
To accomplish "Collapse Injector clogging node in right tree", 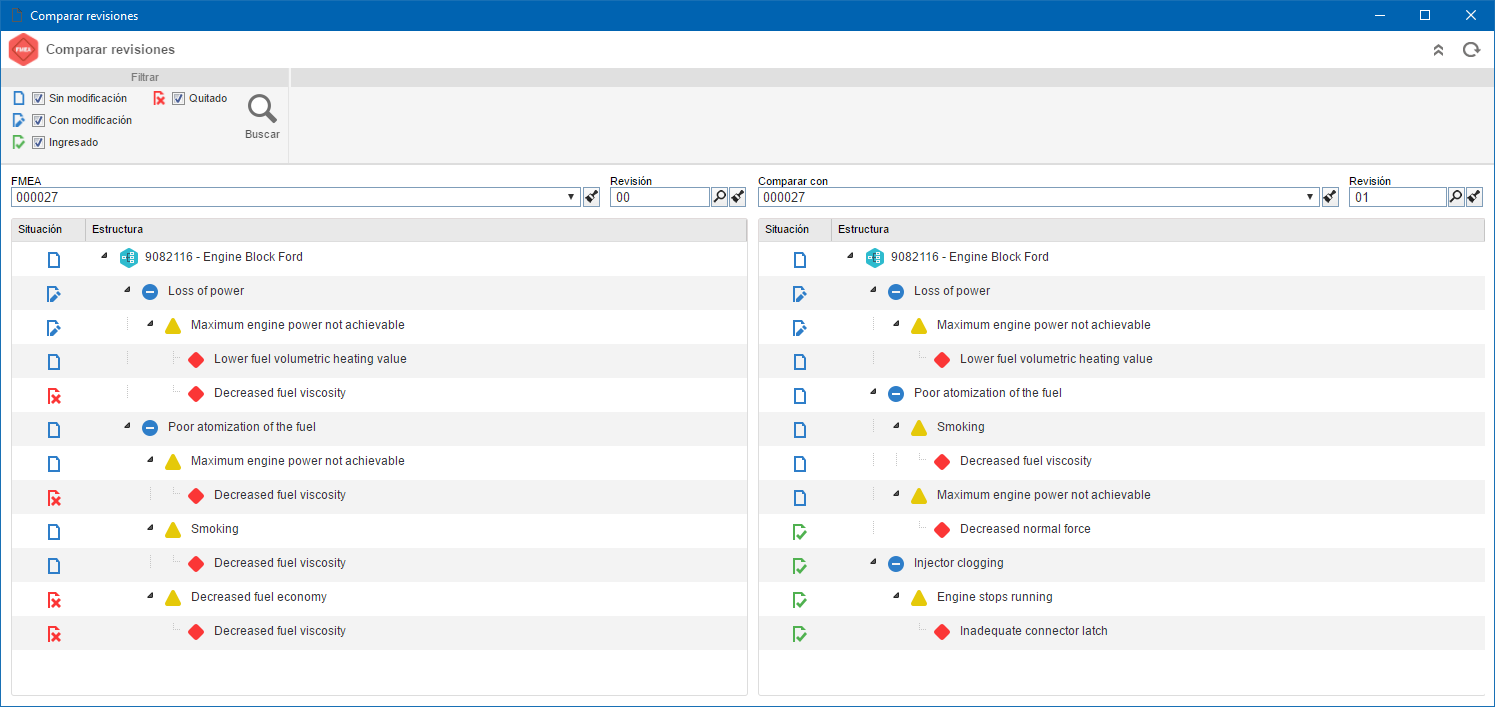I will click(873, 562).
